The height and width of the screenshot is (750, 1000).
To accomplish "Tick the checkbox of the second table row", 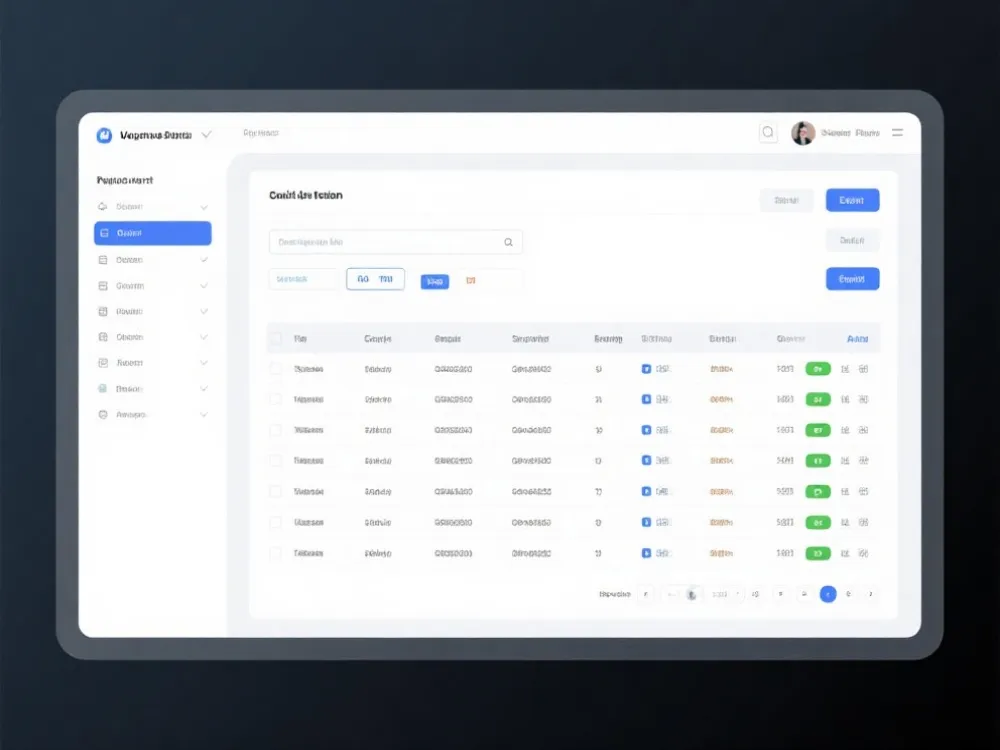I will (276, 399).
